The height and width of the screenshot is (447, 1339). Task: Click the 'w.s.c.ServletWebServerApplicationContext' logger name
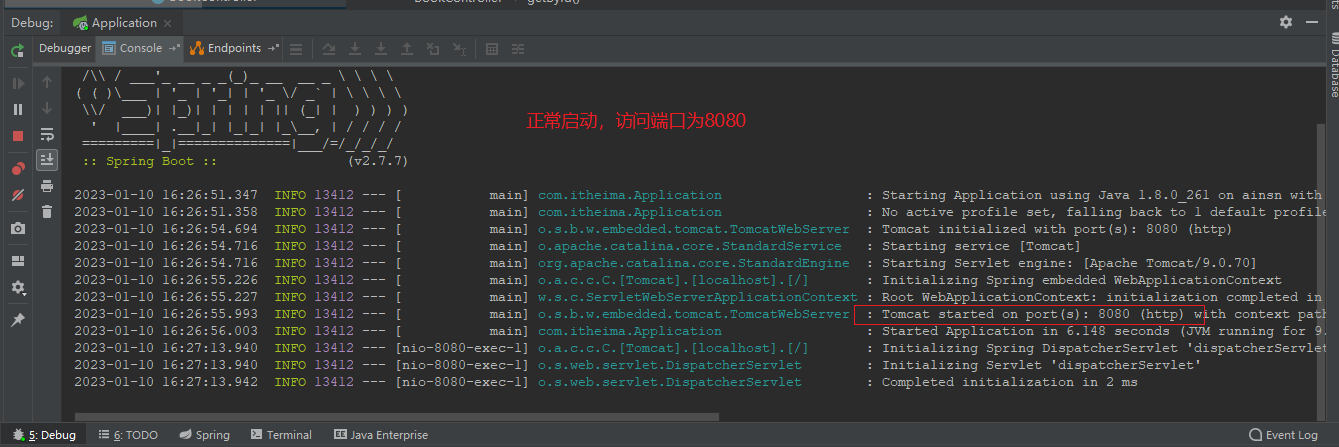tap(697, 297)
